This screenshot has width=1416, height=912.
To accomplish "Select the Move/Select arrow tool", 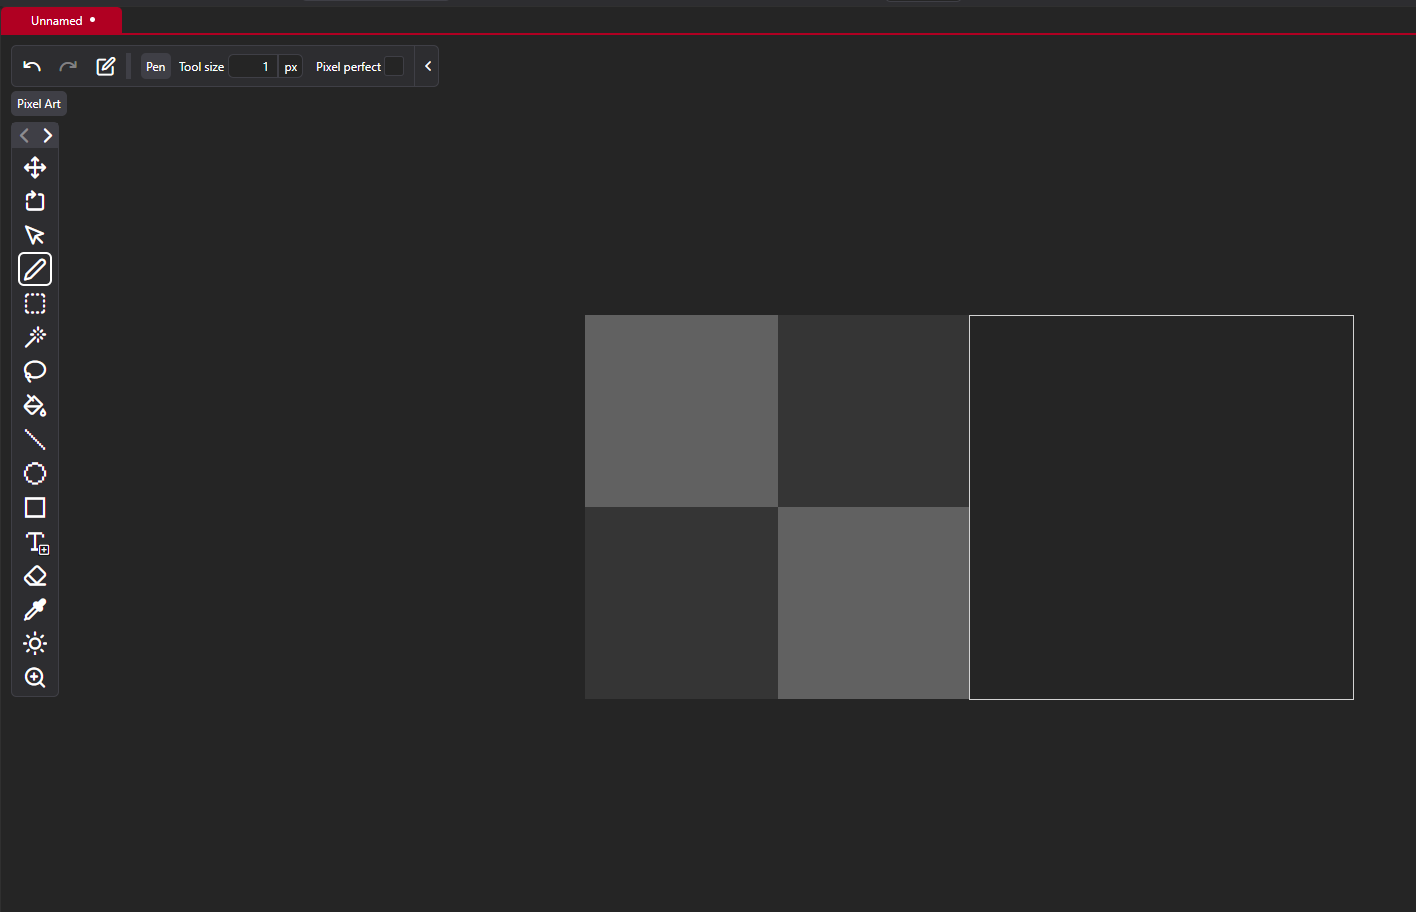I will click(x=35, y=235).
